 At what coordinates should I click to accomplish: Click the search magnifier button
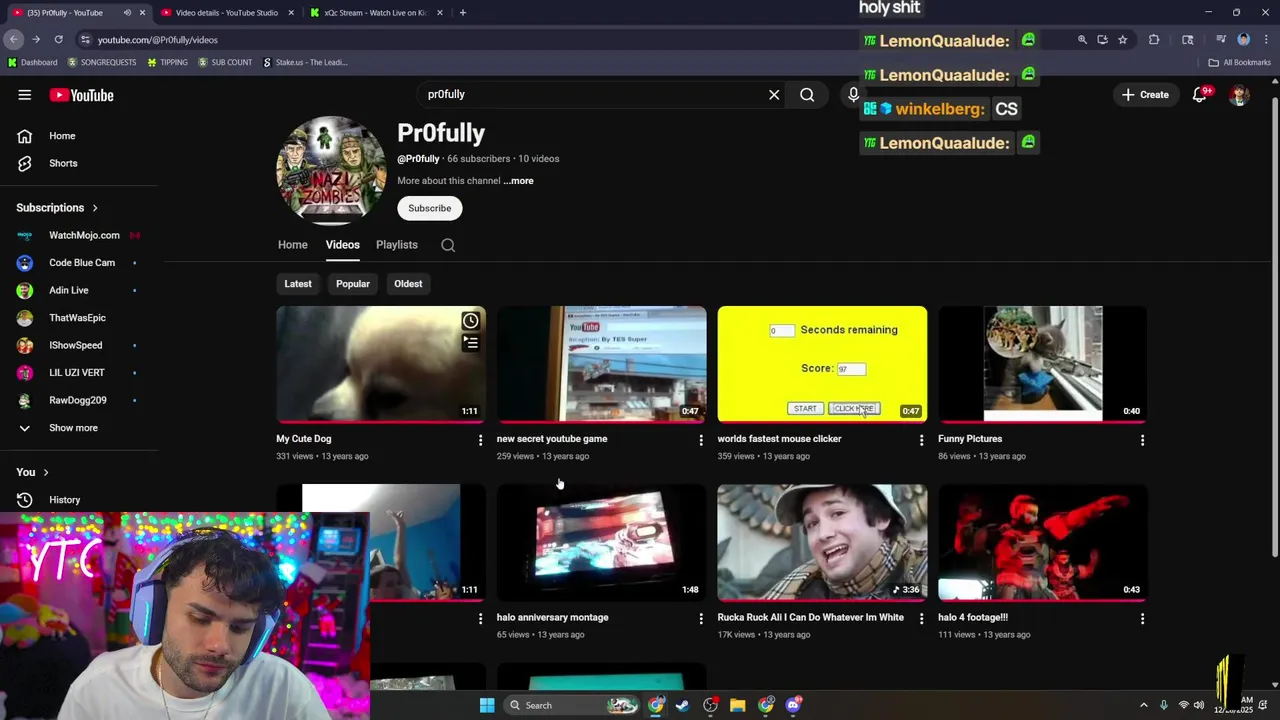click(807, 95)
